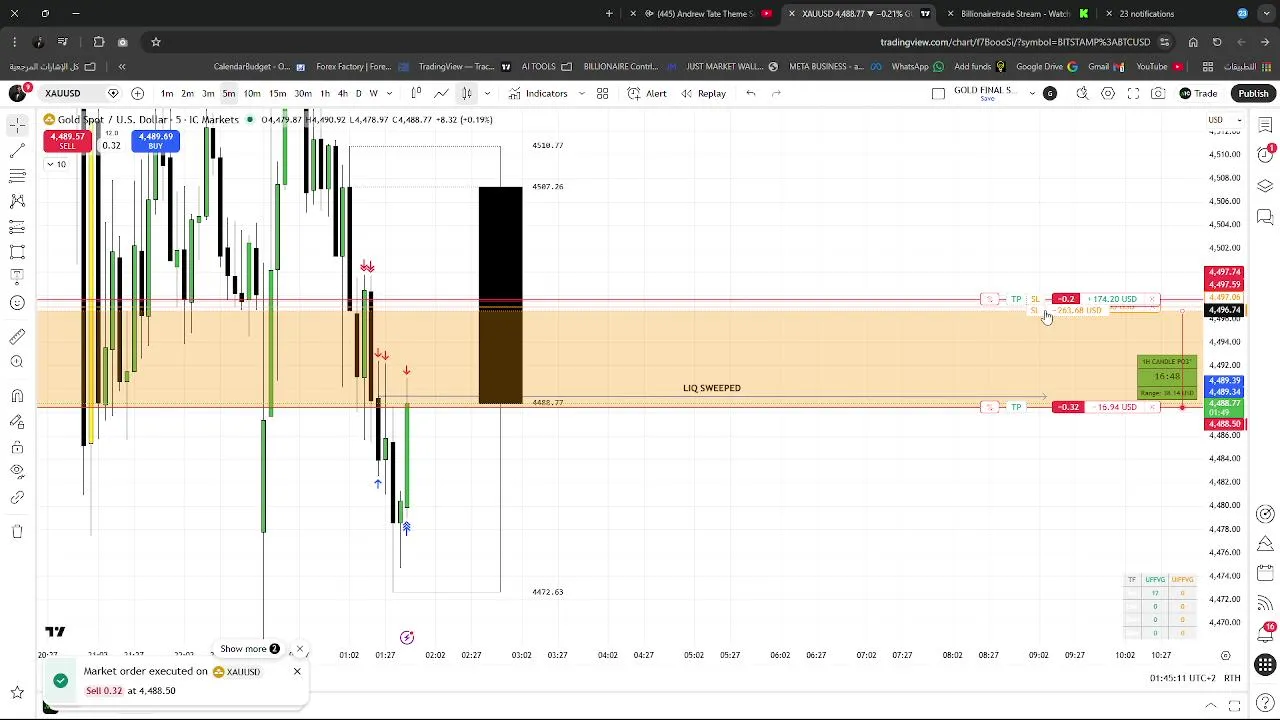1280x720 pixels.
Task: Open chart settings gear
Action: pos(1108,93)
